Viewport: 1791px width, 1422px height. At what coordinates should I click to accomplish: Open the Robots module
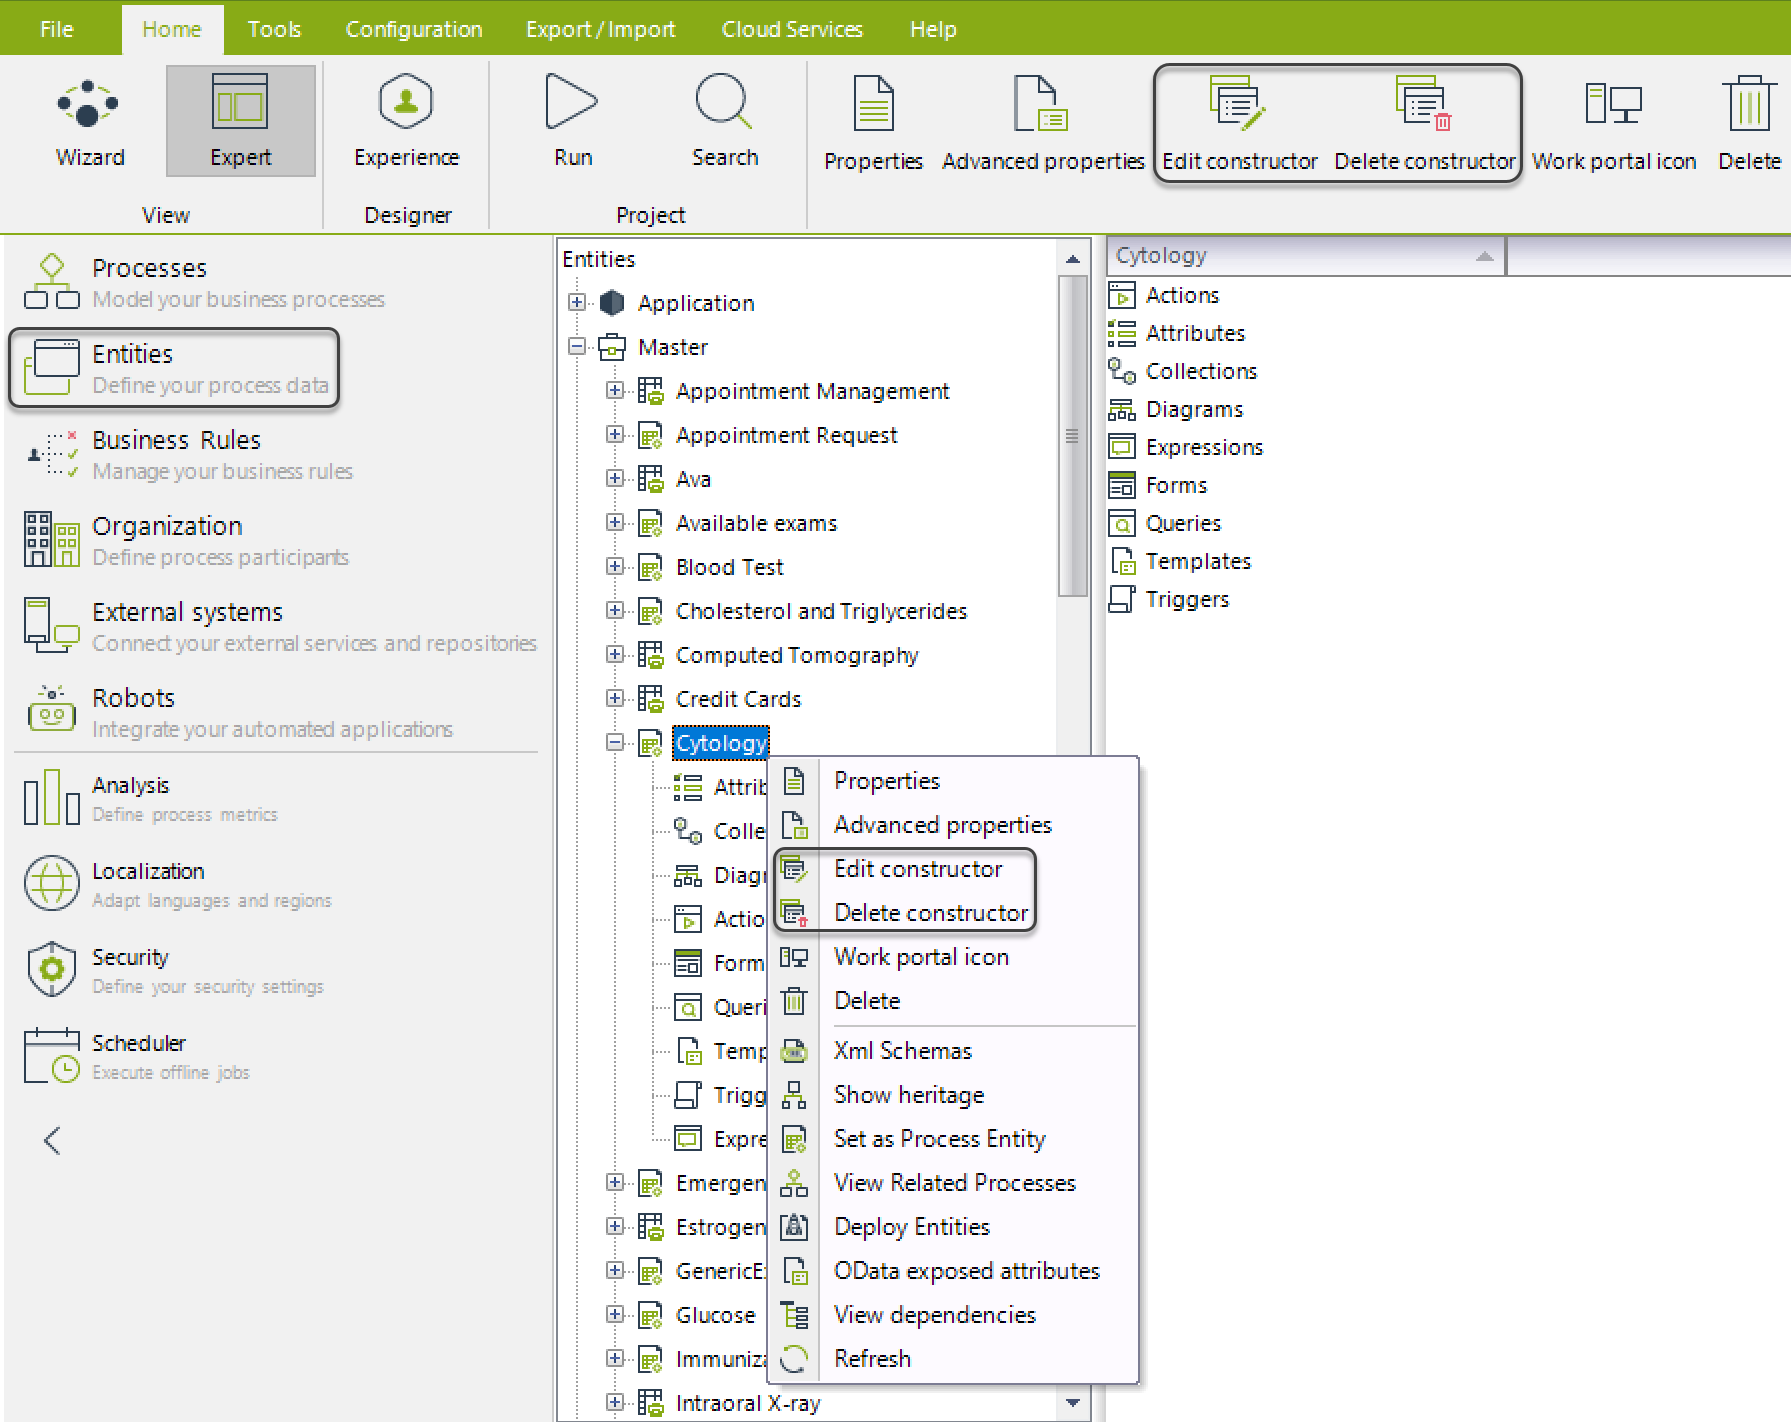(238, 712)
